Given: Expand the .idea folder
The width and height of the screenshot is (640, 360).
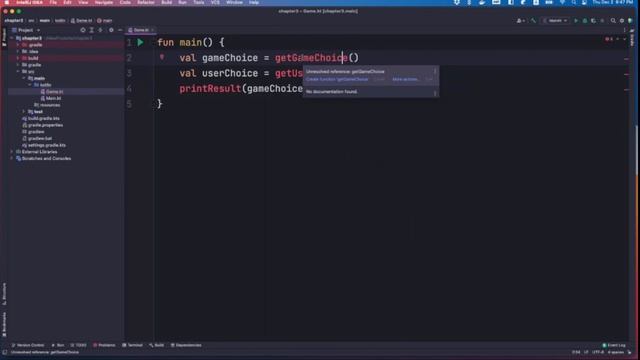Looking at the screenshot, I should 18,51.
